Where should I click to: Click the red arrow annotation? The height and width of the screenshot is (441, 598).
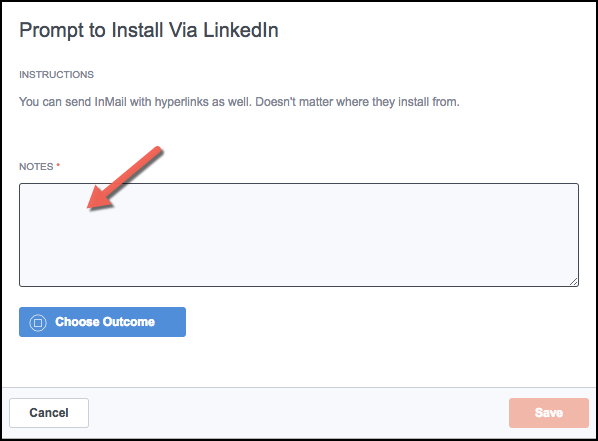125,178
